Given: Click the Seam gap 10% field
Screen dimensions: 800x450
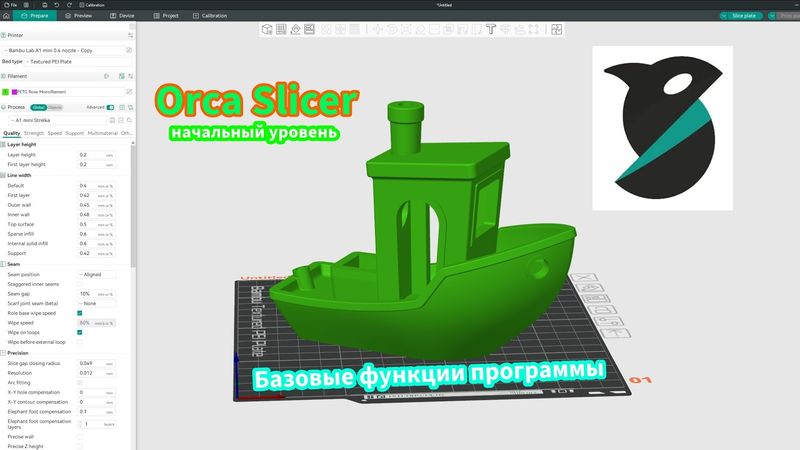Looking at the screenshot, I should click(x=96, y=294).
